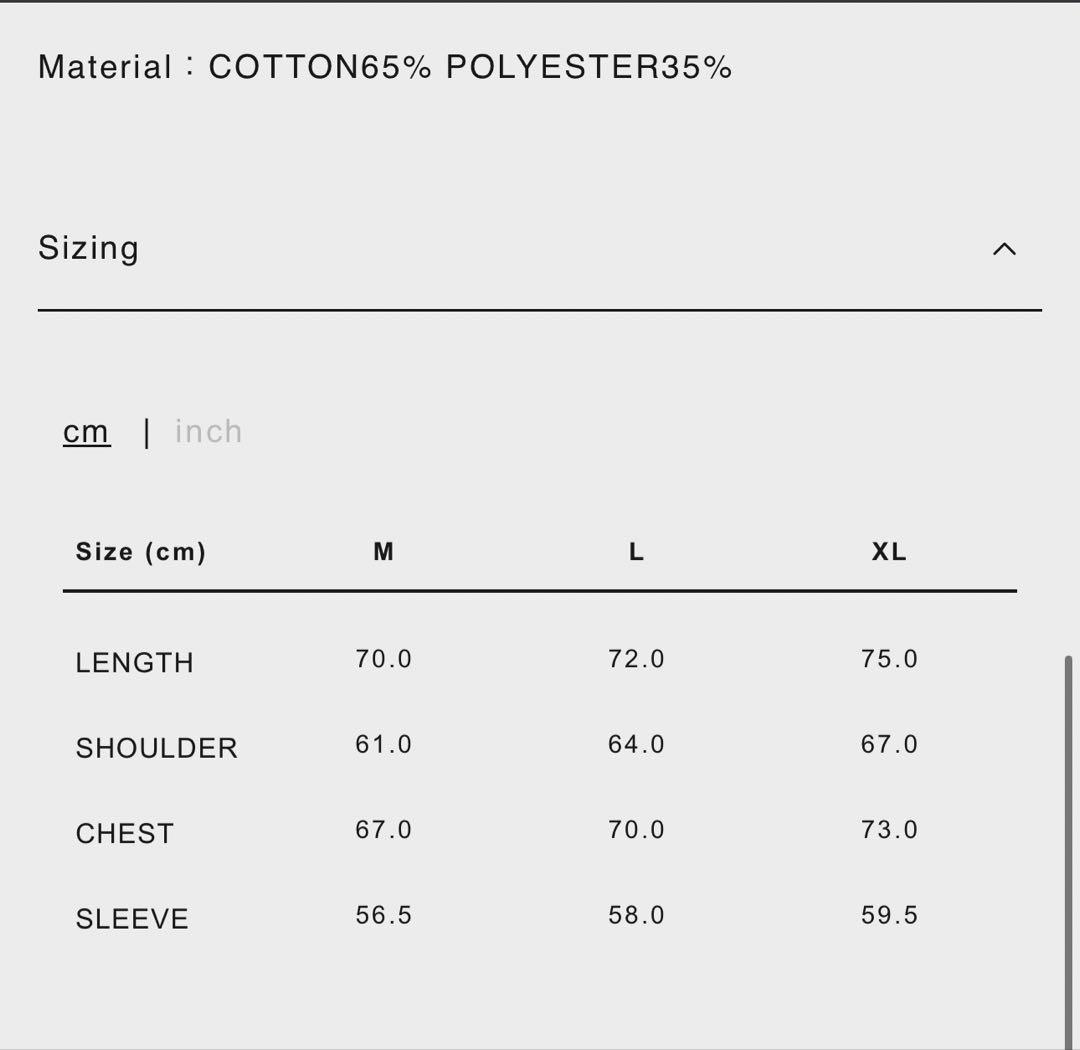Click the L shoulder value 64.0
Image resolution: width=1080 pixels, height=1050 pixels.
[636, 744]
